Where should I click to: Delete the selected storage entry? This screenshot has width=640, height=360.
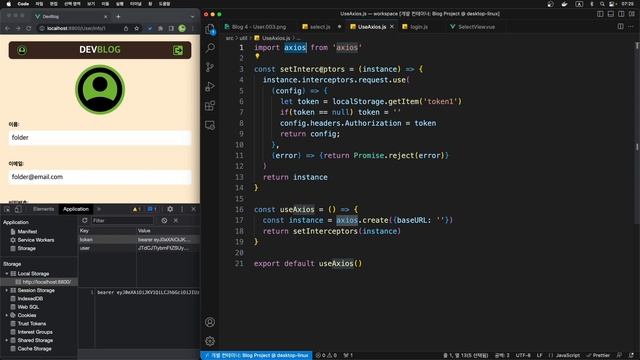(x=176, y=220)
